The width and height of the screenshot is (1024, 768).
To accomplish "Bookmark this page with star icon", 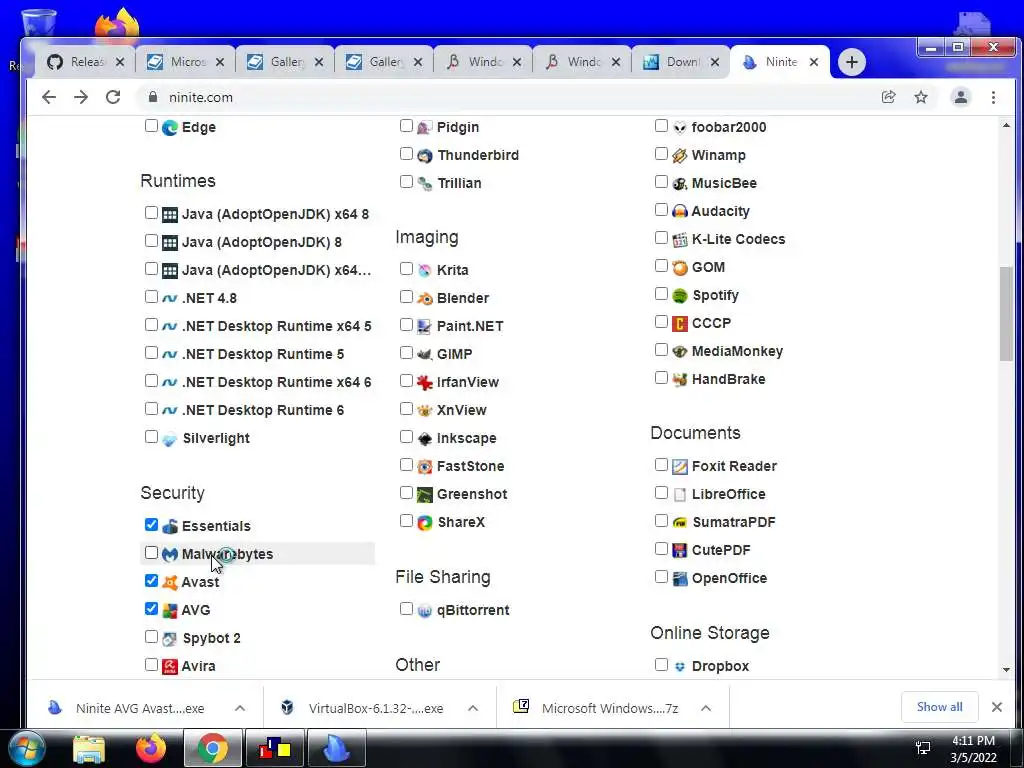I will coord(921,97).
